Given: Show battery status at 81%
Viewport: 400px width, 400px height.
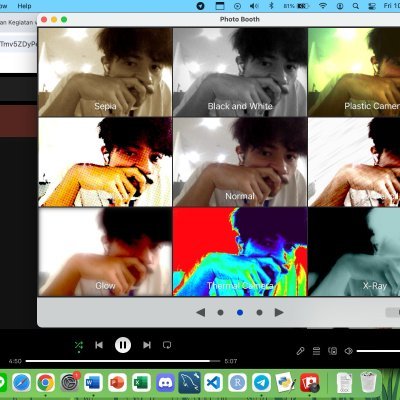Looking at the screenshot, I should pos(296,6).
